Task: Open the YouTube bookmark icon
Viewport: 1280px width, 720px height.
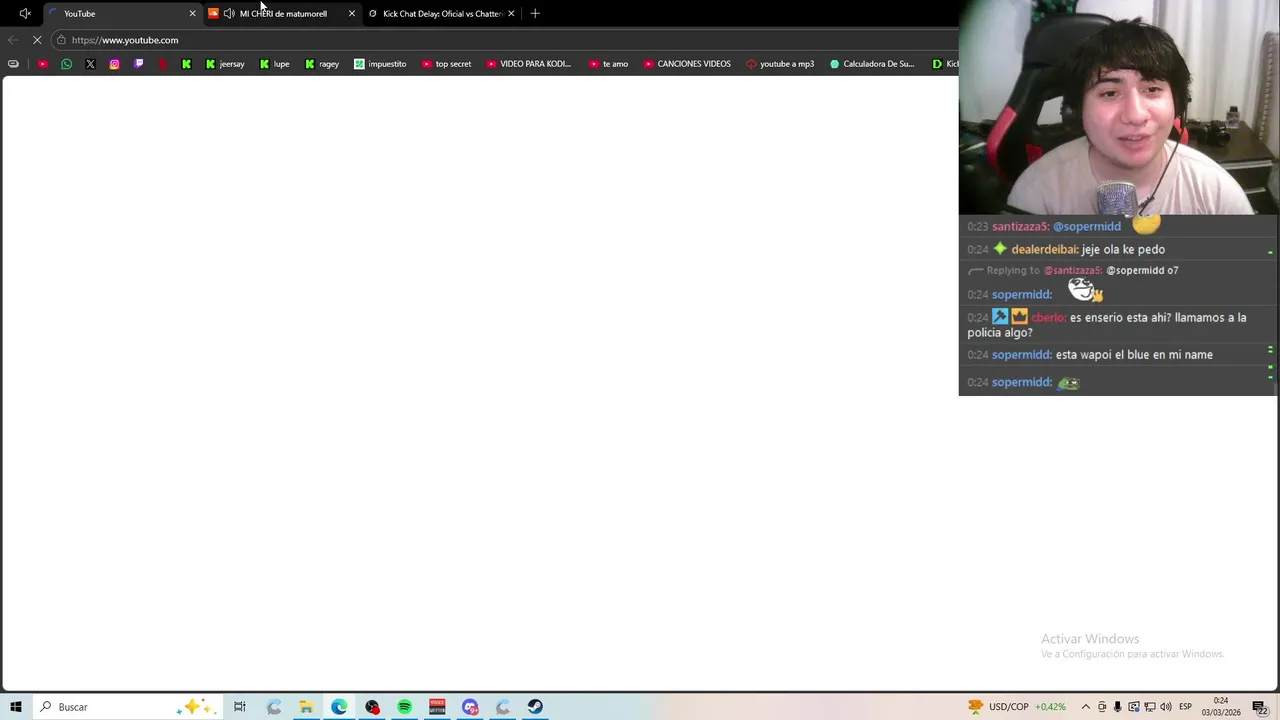Action: click(42, 64)
